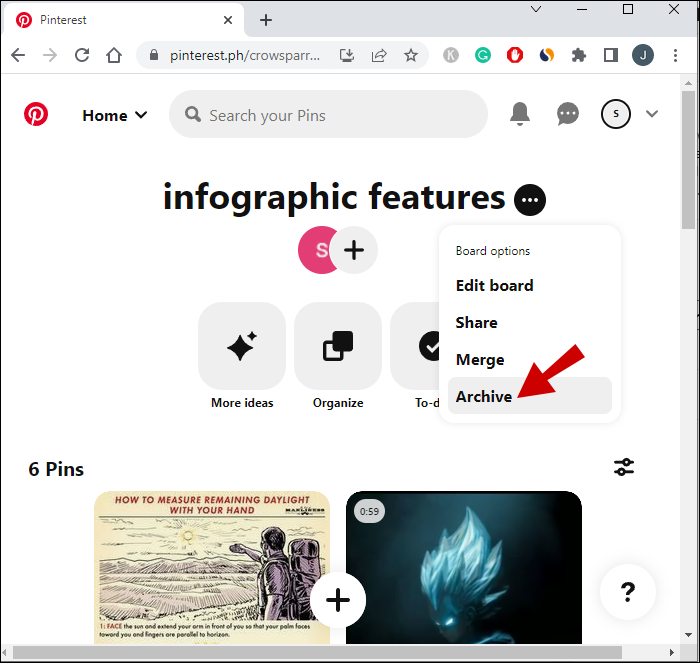
Task: Open the Organize tool button
Action: (338, 346)
